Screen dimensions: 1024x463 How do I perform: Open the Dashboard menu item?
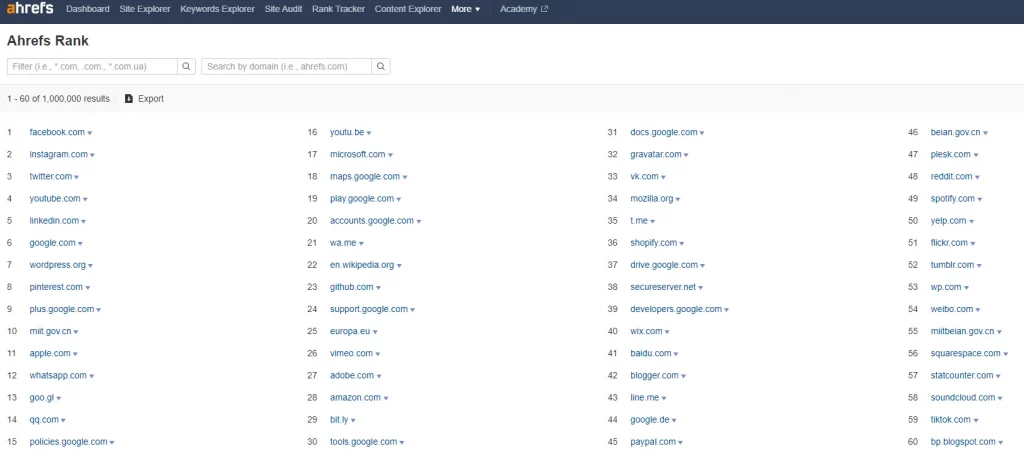click(88, 9)
